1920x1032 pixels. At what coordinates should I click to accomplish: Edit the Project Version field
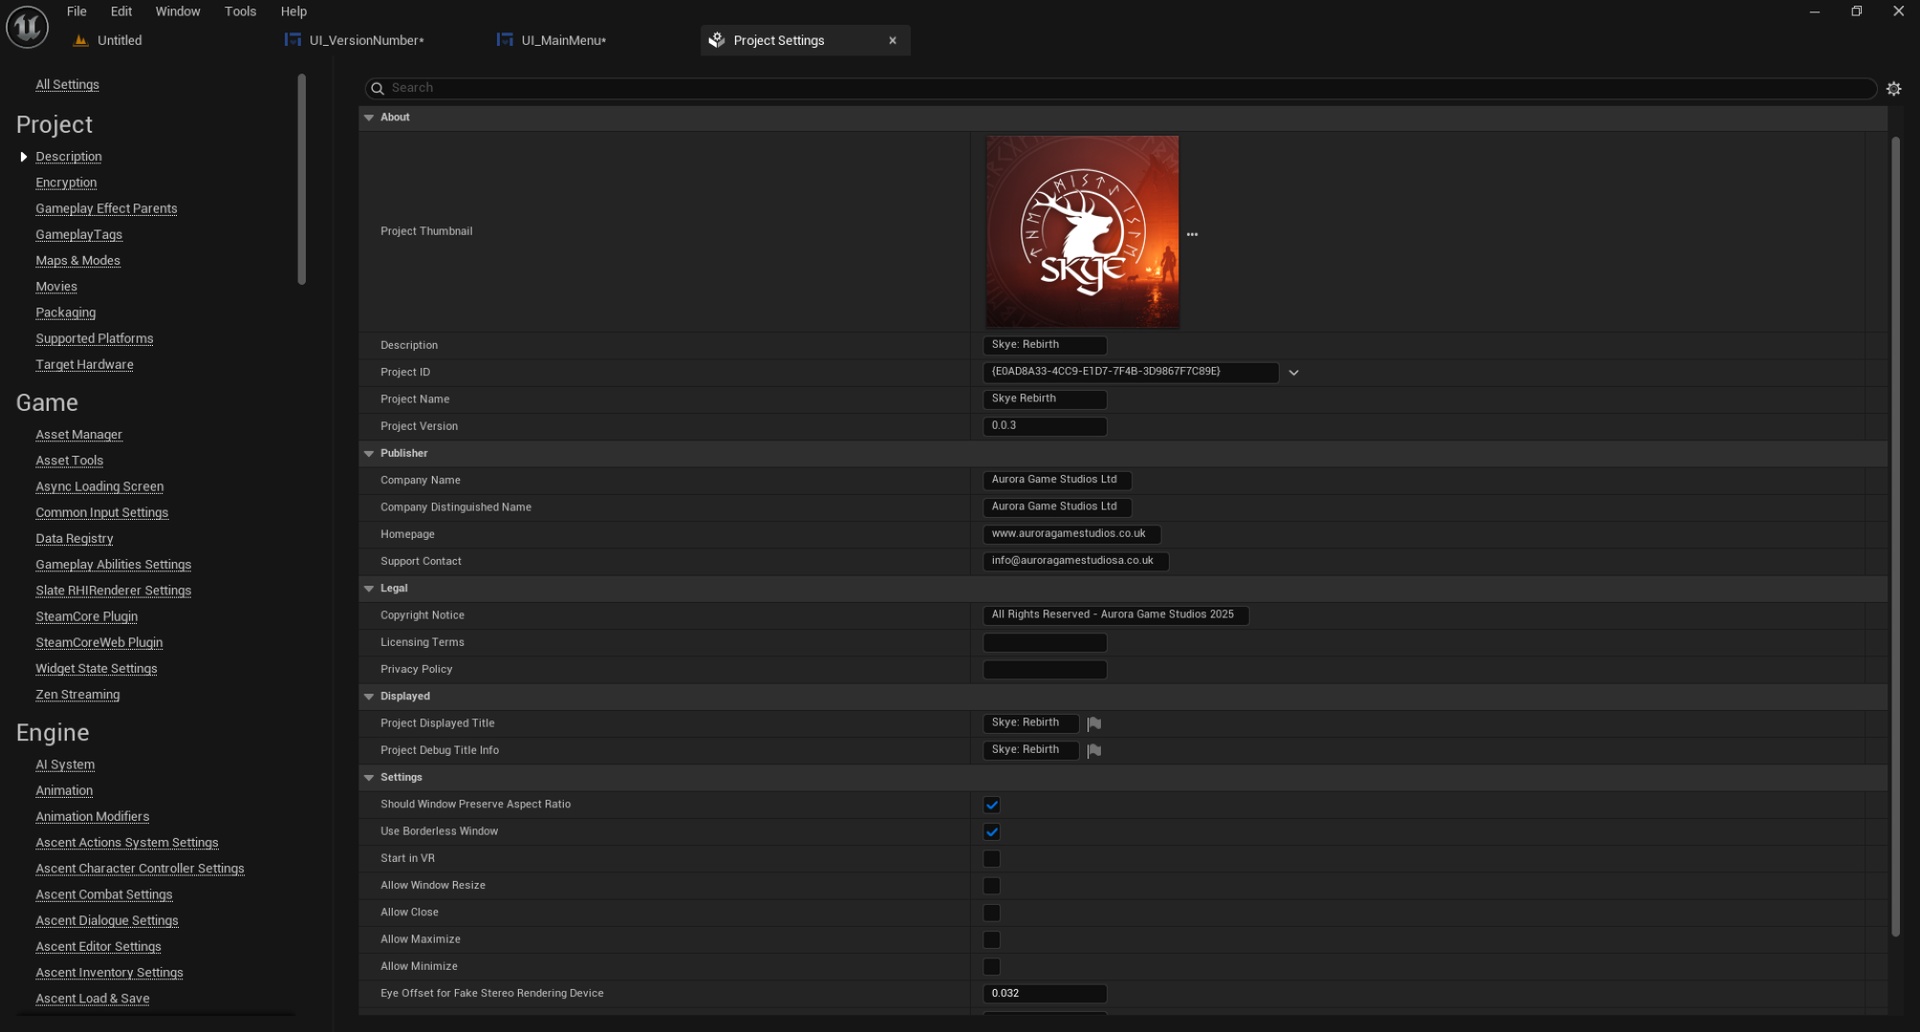(x=1045, y=426)
